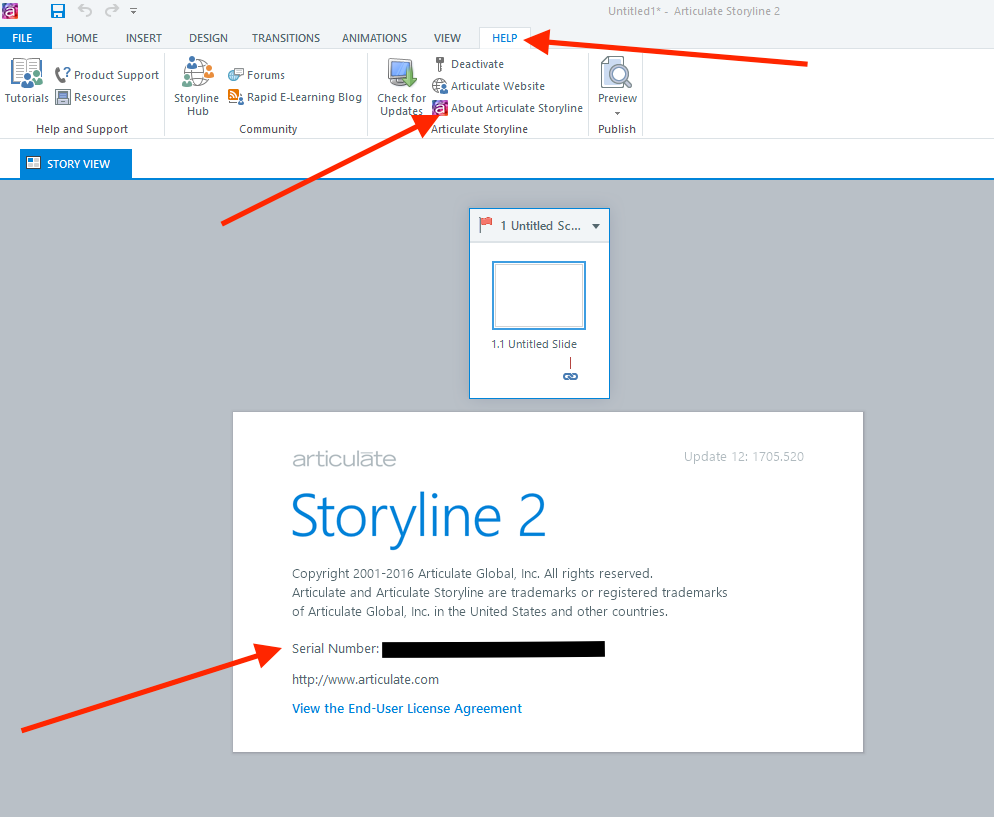The width and height of the screenshot is (994, 817).
Task: Switch to the DESIGN ribbon tab
Action: 208,38
